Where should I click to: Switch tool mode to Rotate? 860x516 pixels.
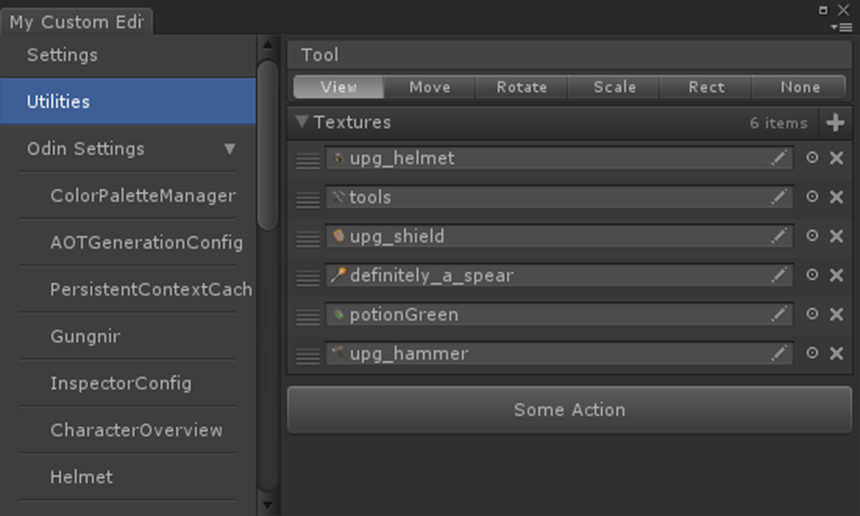coord(522,87)
